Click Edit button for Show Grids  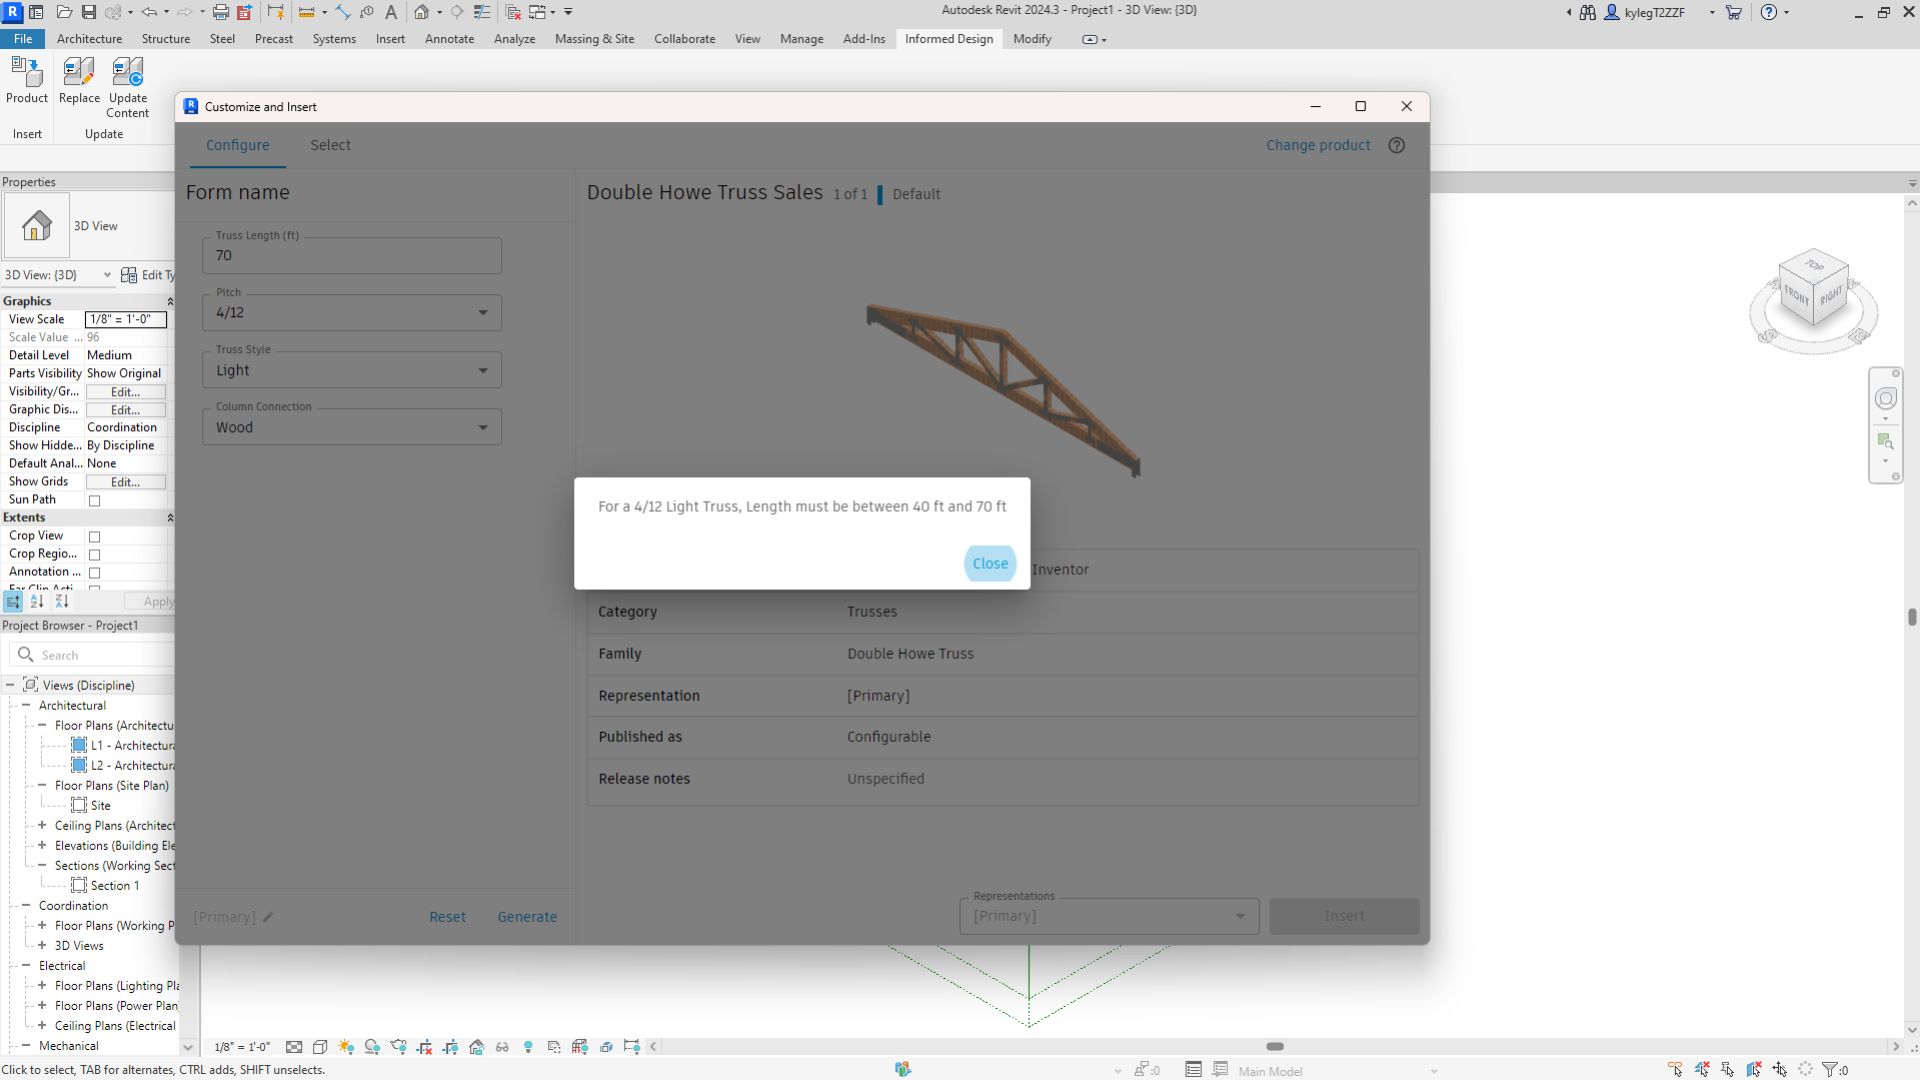(x=125, y=482)
